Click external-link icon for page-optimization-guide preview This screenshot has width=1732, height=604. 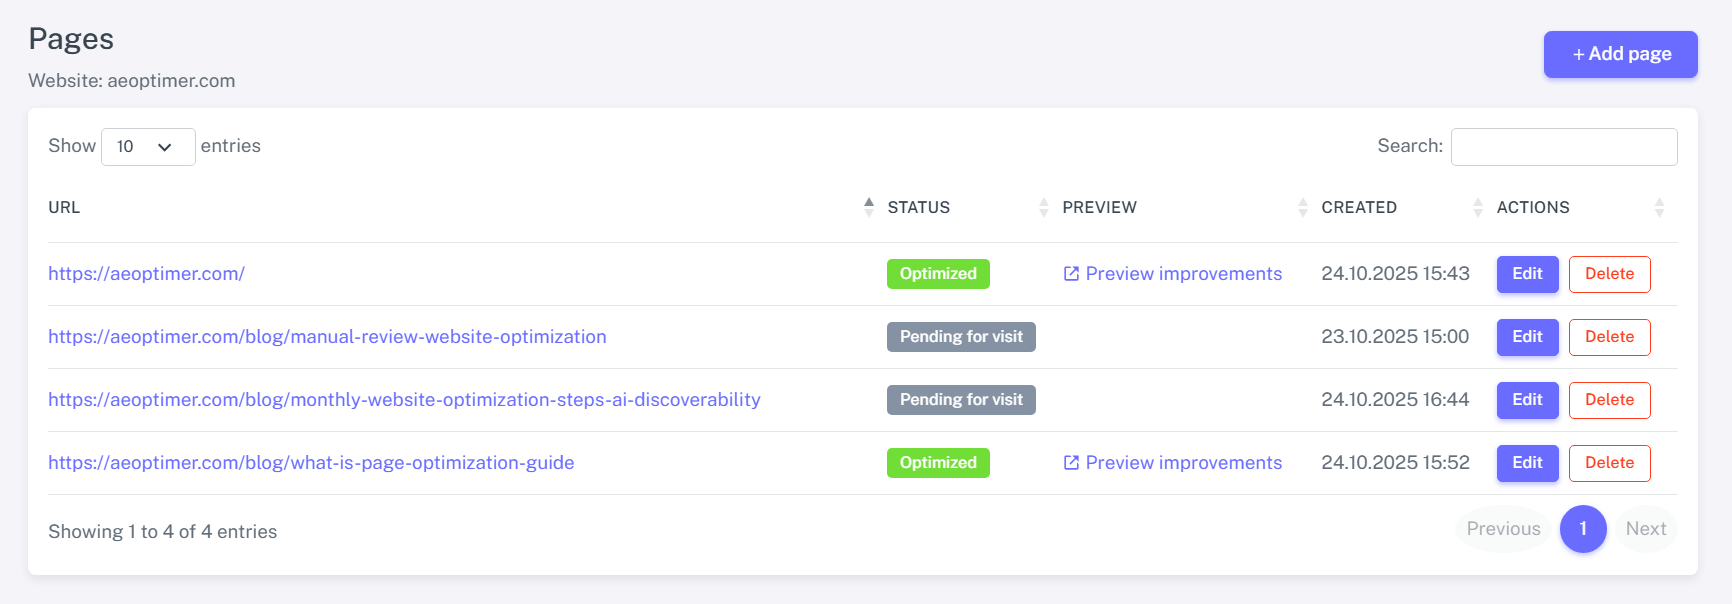pyautogui.click(x=1071, y=463)
